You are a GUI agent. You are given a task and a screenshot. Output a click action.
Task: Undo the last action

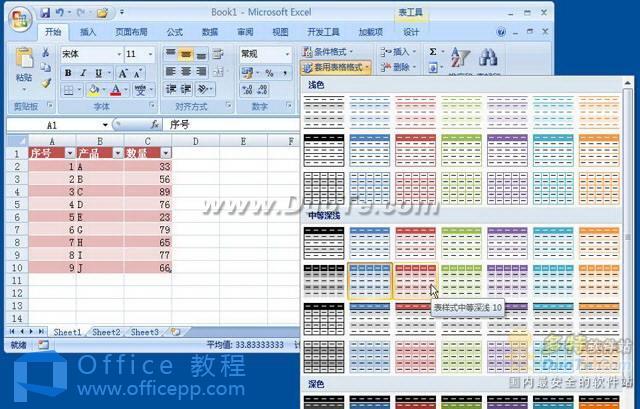pyautogui.click(x=60, y=13)
